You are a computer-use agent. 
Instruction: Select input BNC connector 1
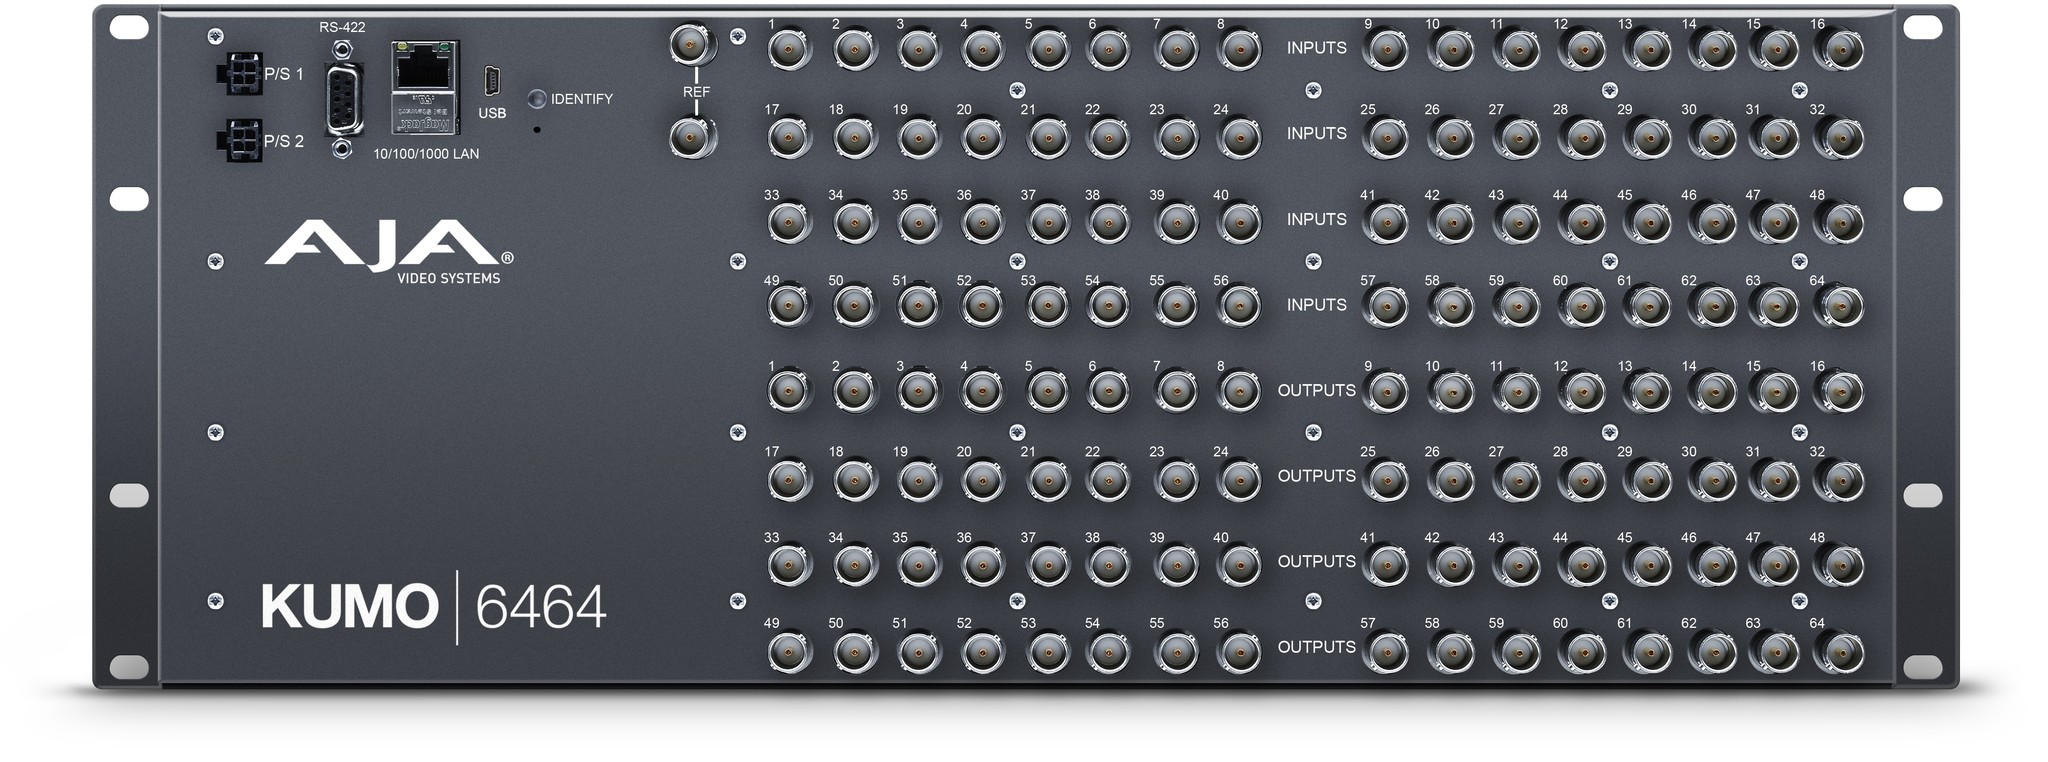[x=789, y=48]
